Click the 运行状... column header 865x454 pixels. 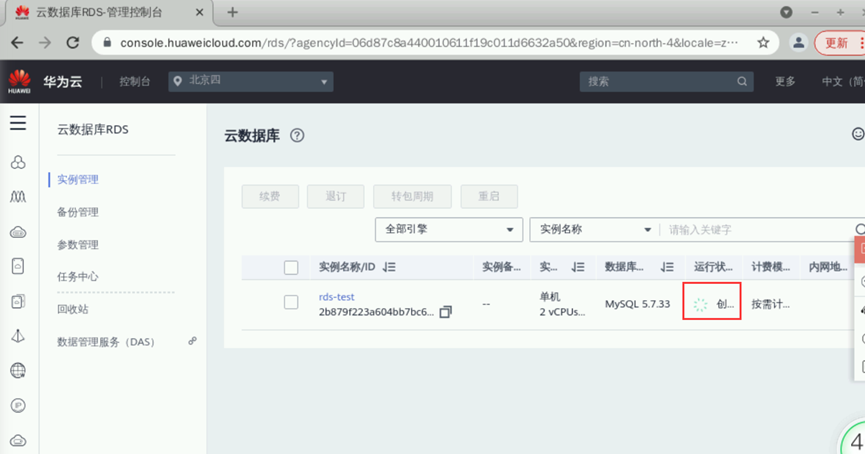[713, 267]
